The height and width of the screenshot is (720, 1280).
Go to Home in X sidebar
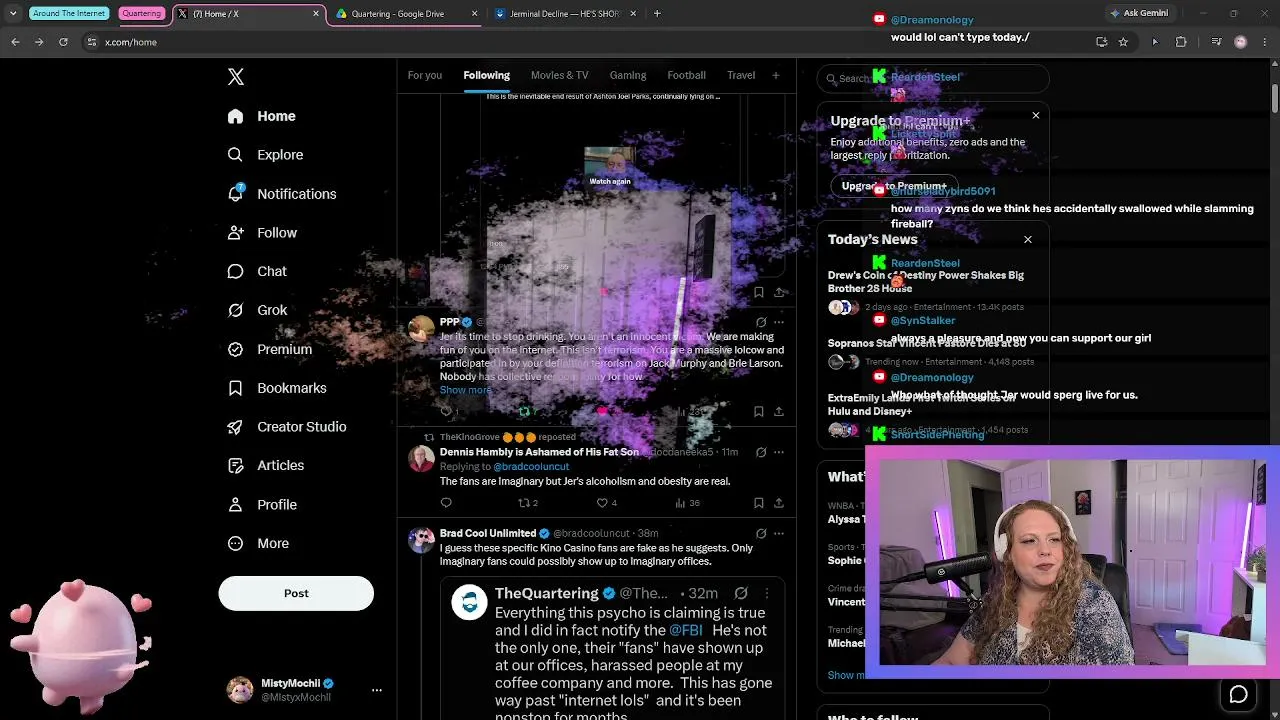pyautogui.click(x=261, y=116)
